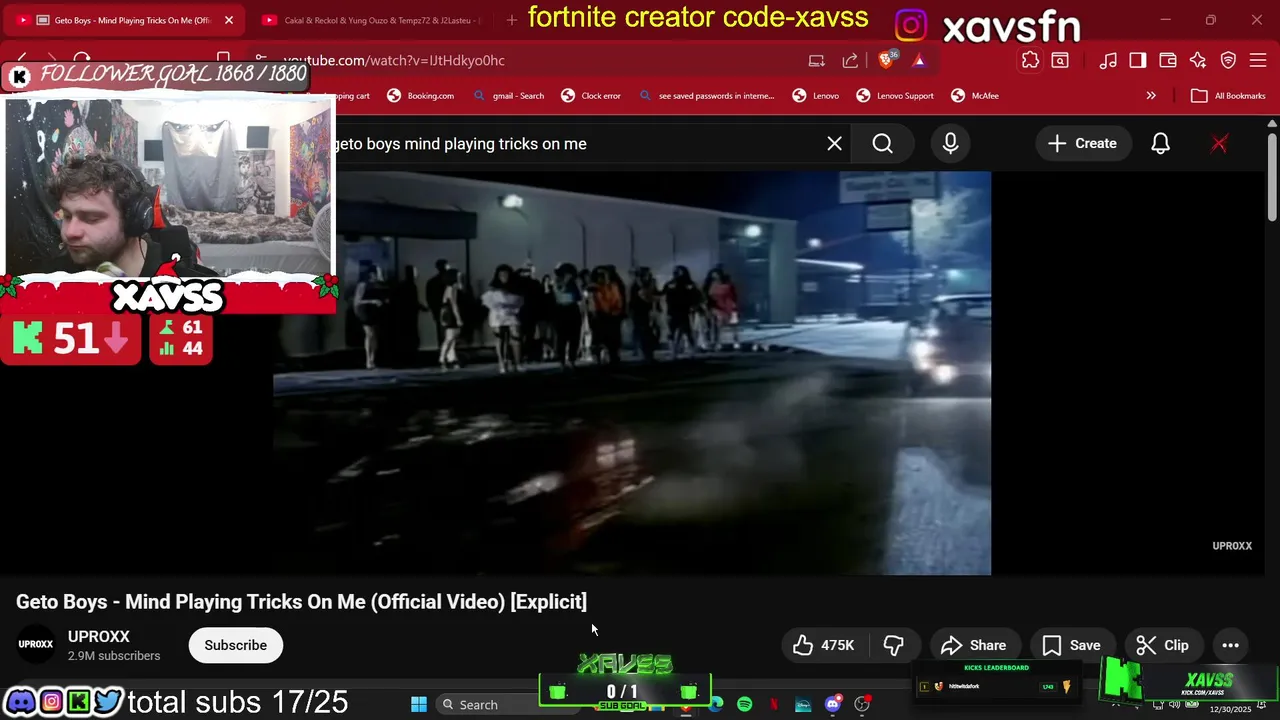The width and height of the screenshot is (1280, 720).
Task: Toggle the browser sidebar panel
Action: point(1138,60)
